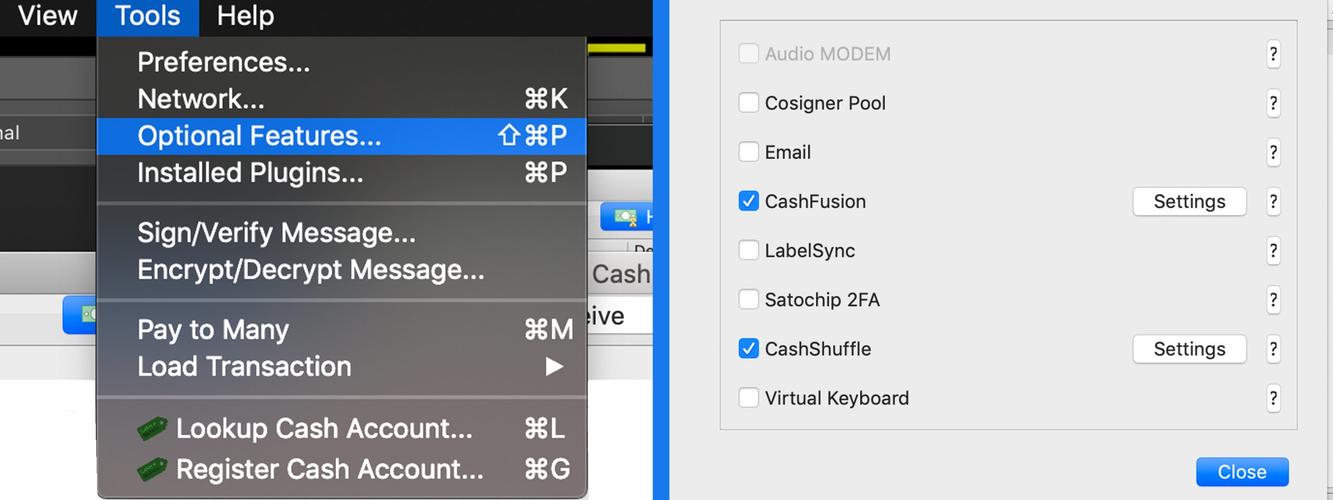Click the green tag icon beside Lookup Cash Account
1333x500 pixels.
point(152,429)
